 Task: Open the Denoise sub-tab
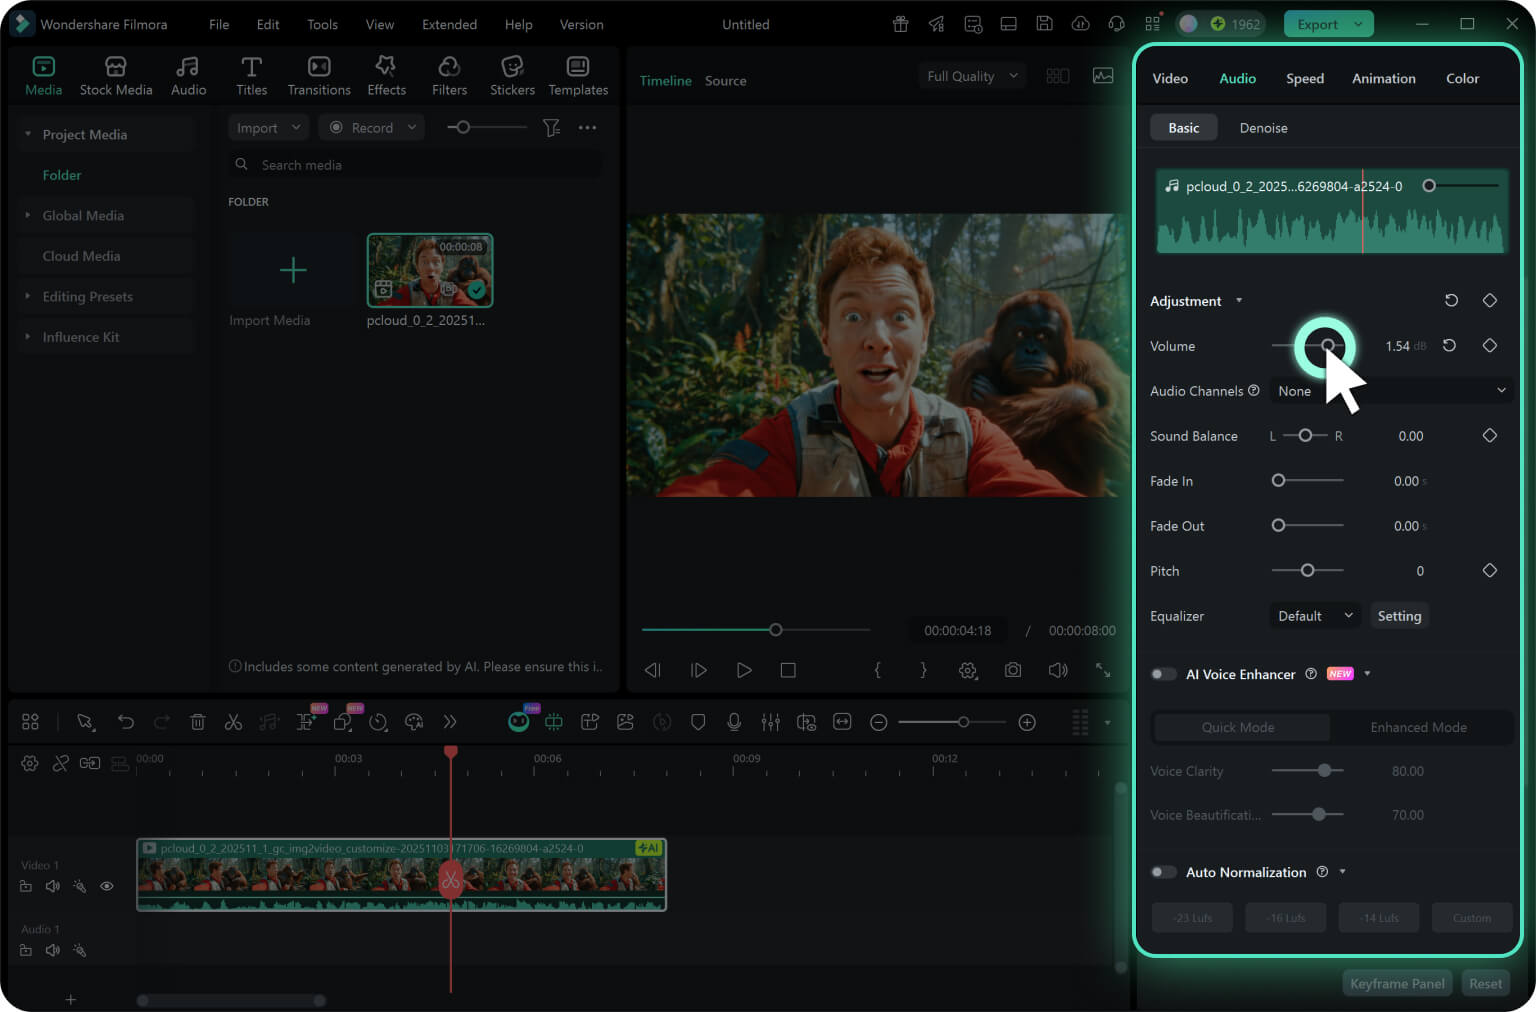coord(1263,128)
